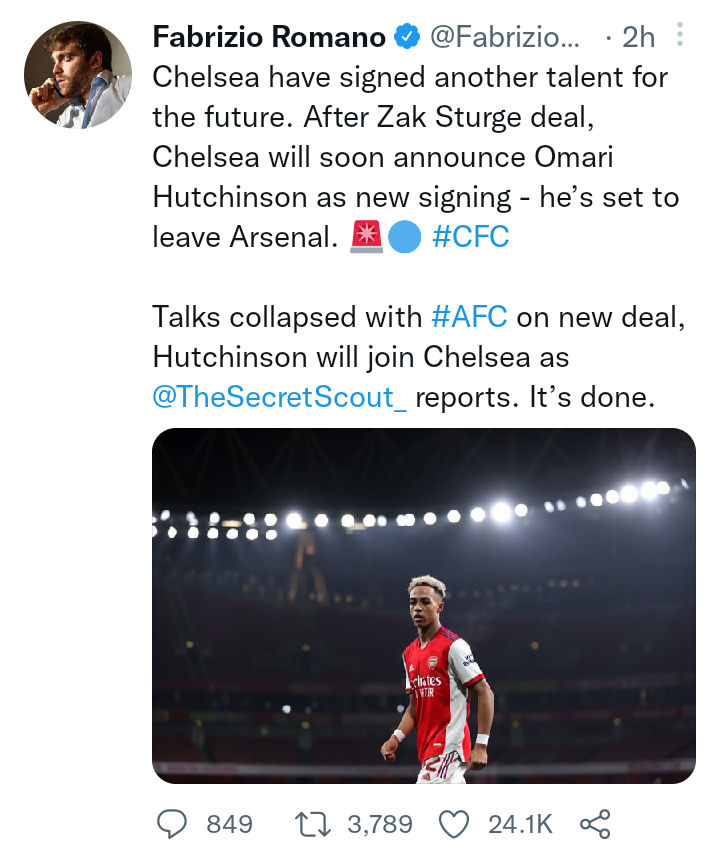
Task: Click the blue circle emoji
Action: [x=405, y=237]
